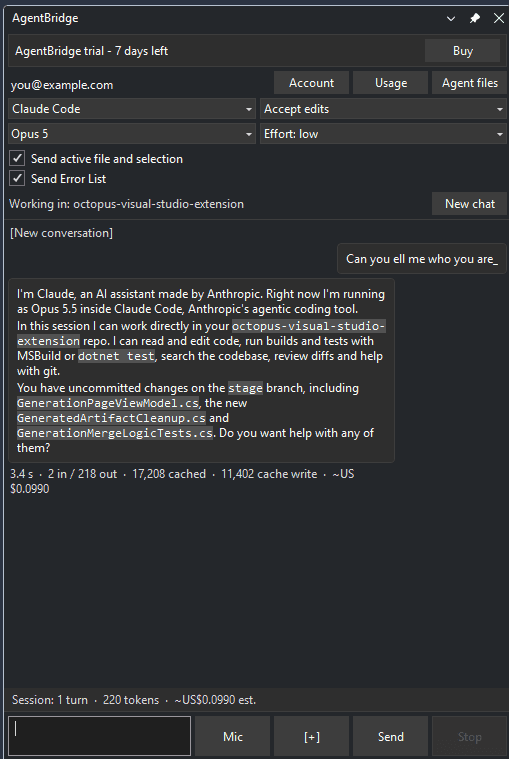Close the AgentBridge panel
The height and width of the screenshot is (759, 509).
tap(498, 18)
